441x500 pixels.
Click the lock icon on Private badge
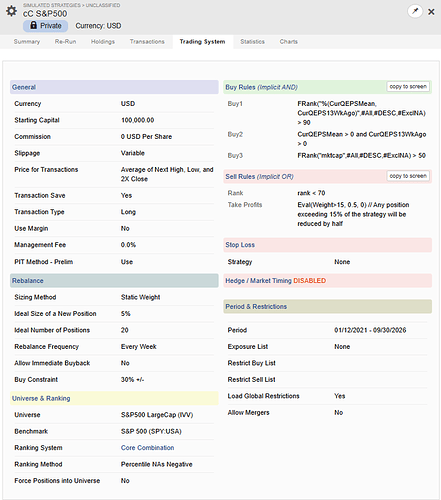[x=33, y=25]
